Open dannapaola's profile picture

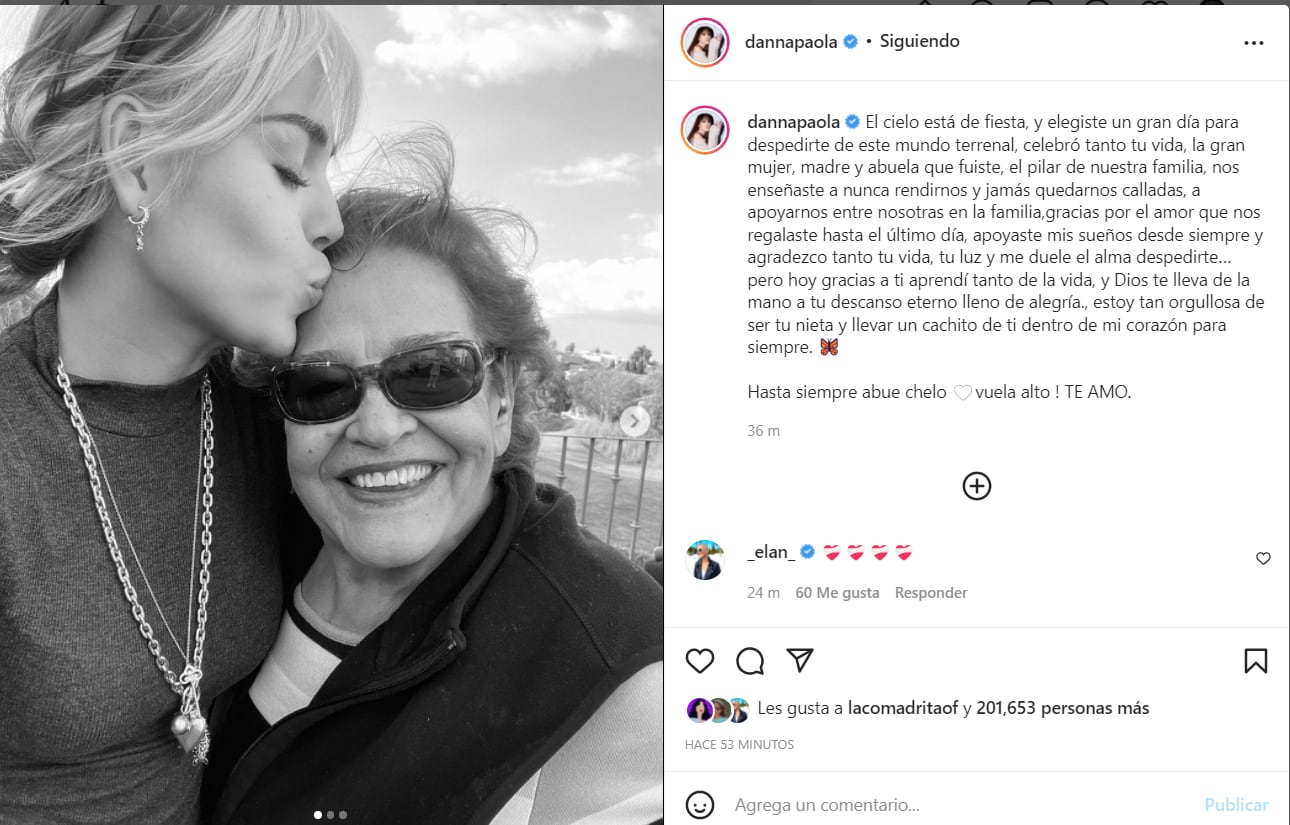coord(705,42)
